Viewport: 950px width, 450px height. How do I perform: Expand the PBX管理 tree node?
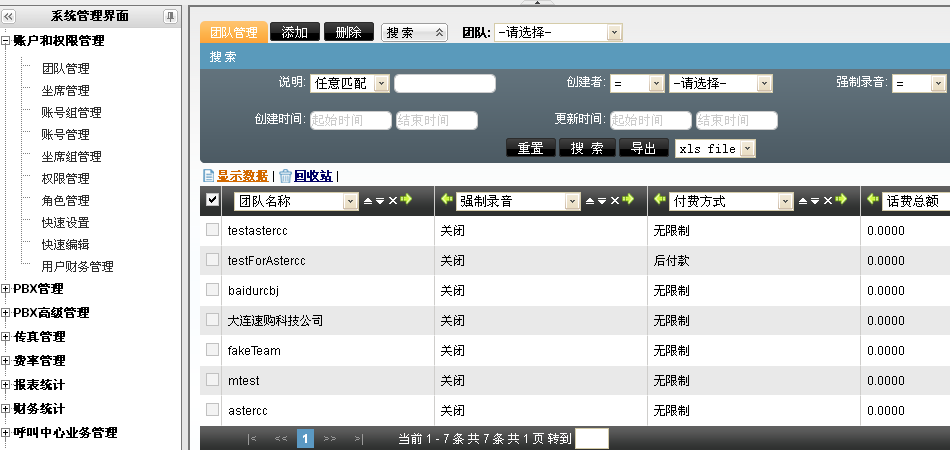point(6,289)
